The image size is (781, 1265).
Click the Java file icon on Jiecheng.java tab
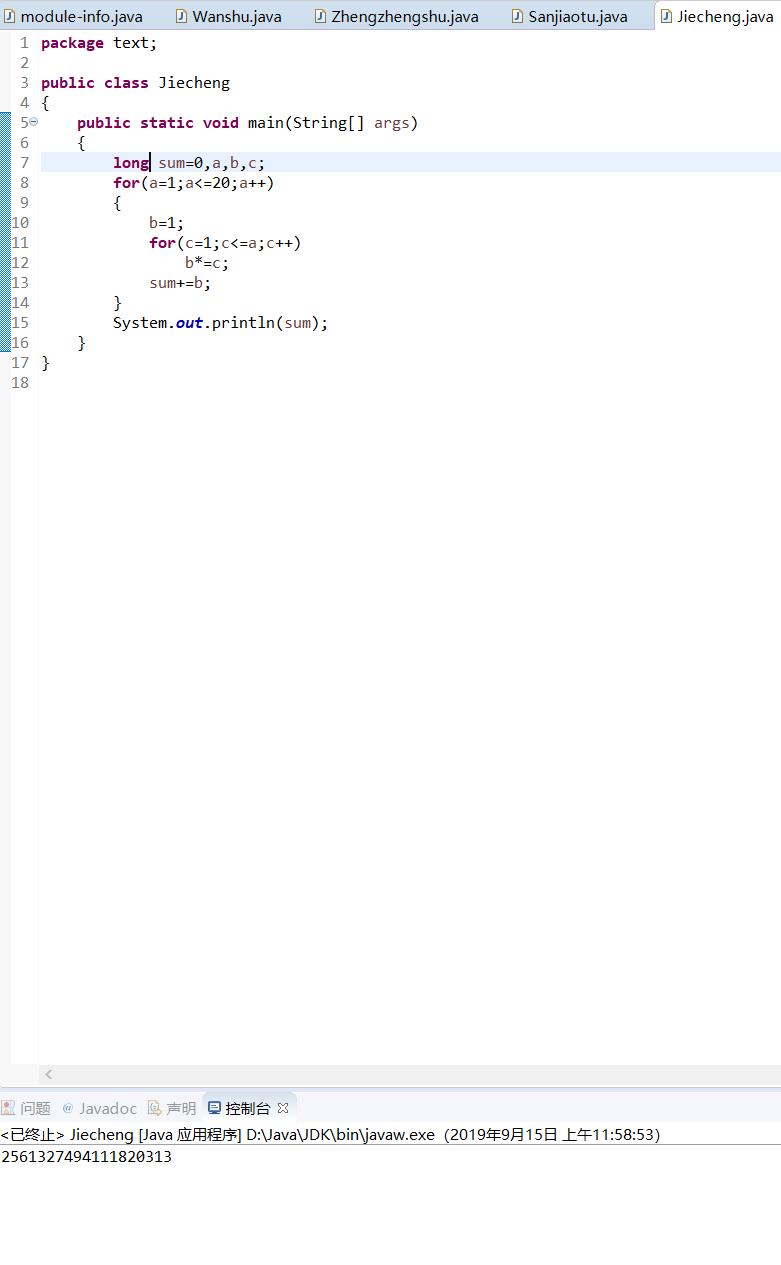[666, 16]
